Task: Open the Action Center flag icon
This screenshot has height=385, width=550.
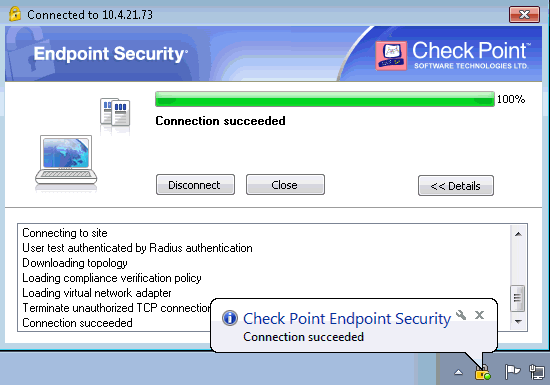Action: tap(512, 372)
